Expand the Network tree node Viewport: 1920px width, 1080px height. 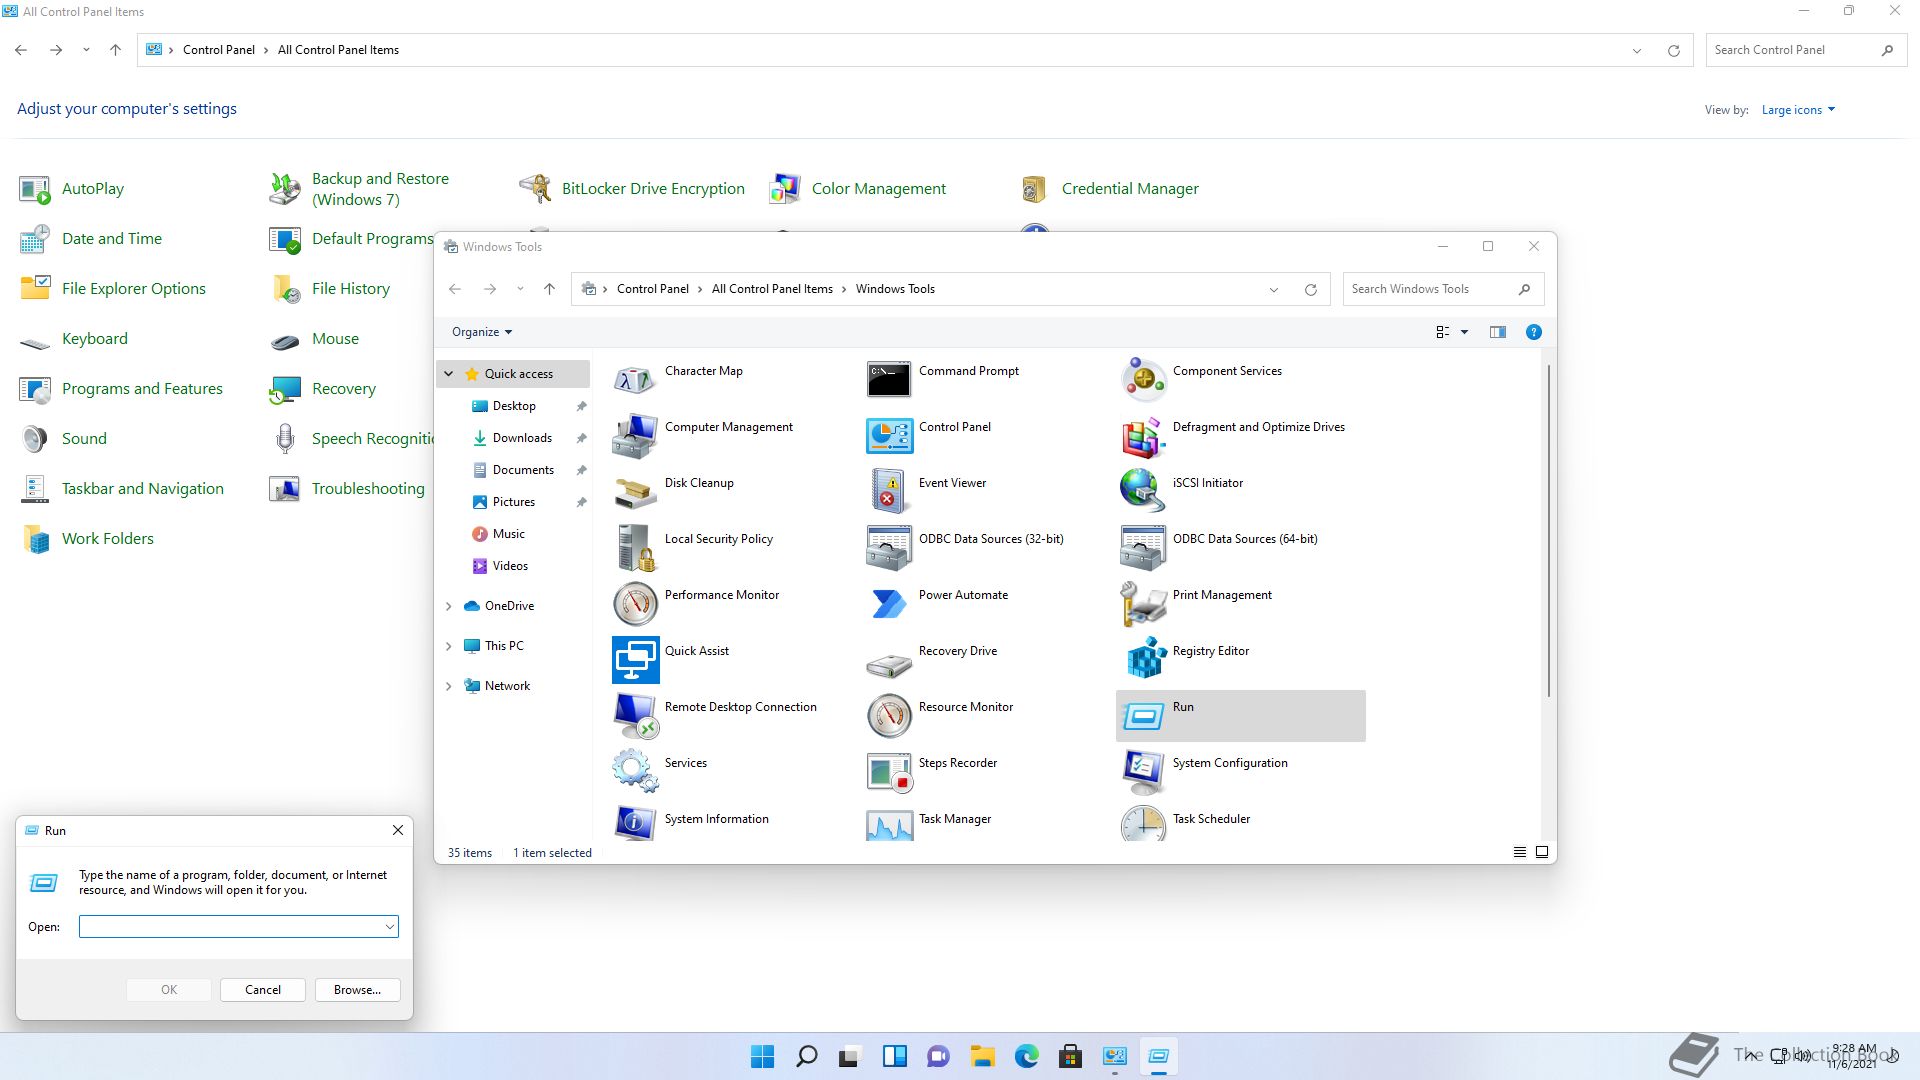pos(449,686)
